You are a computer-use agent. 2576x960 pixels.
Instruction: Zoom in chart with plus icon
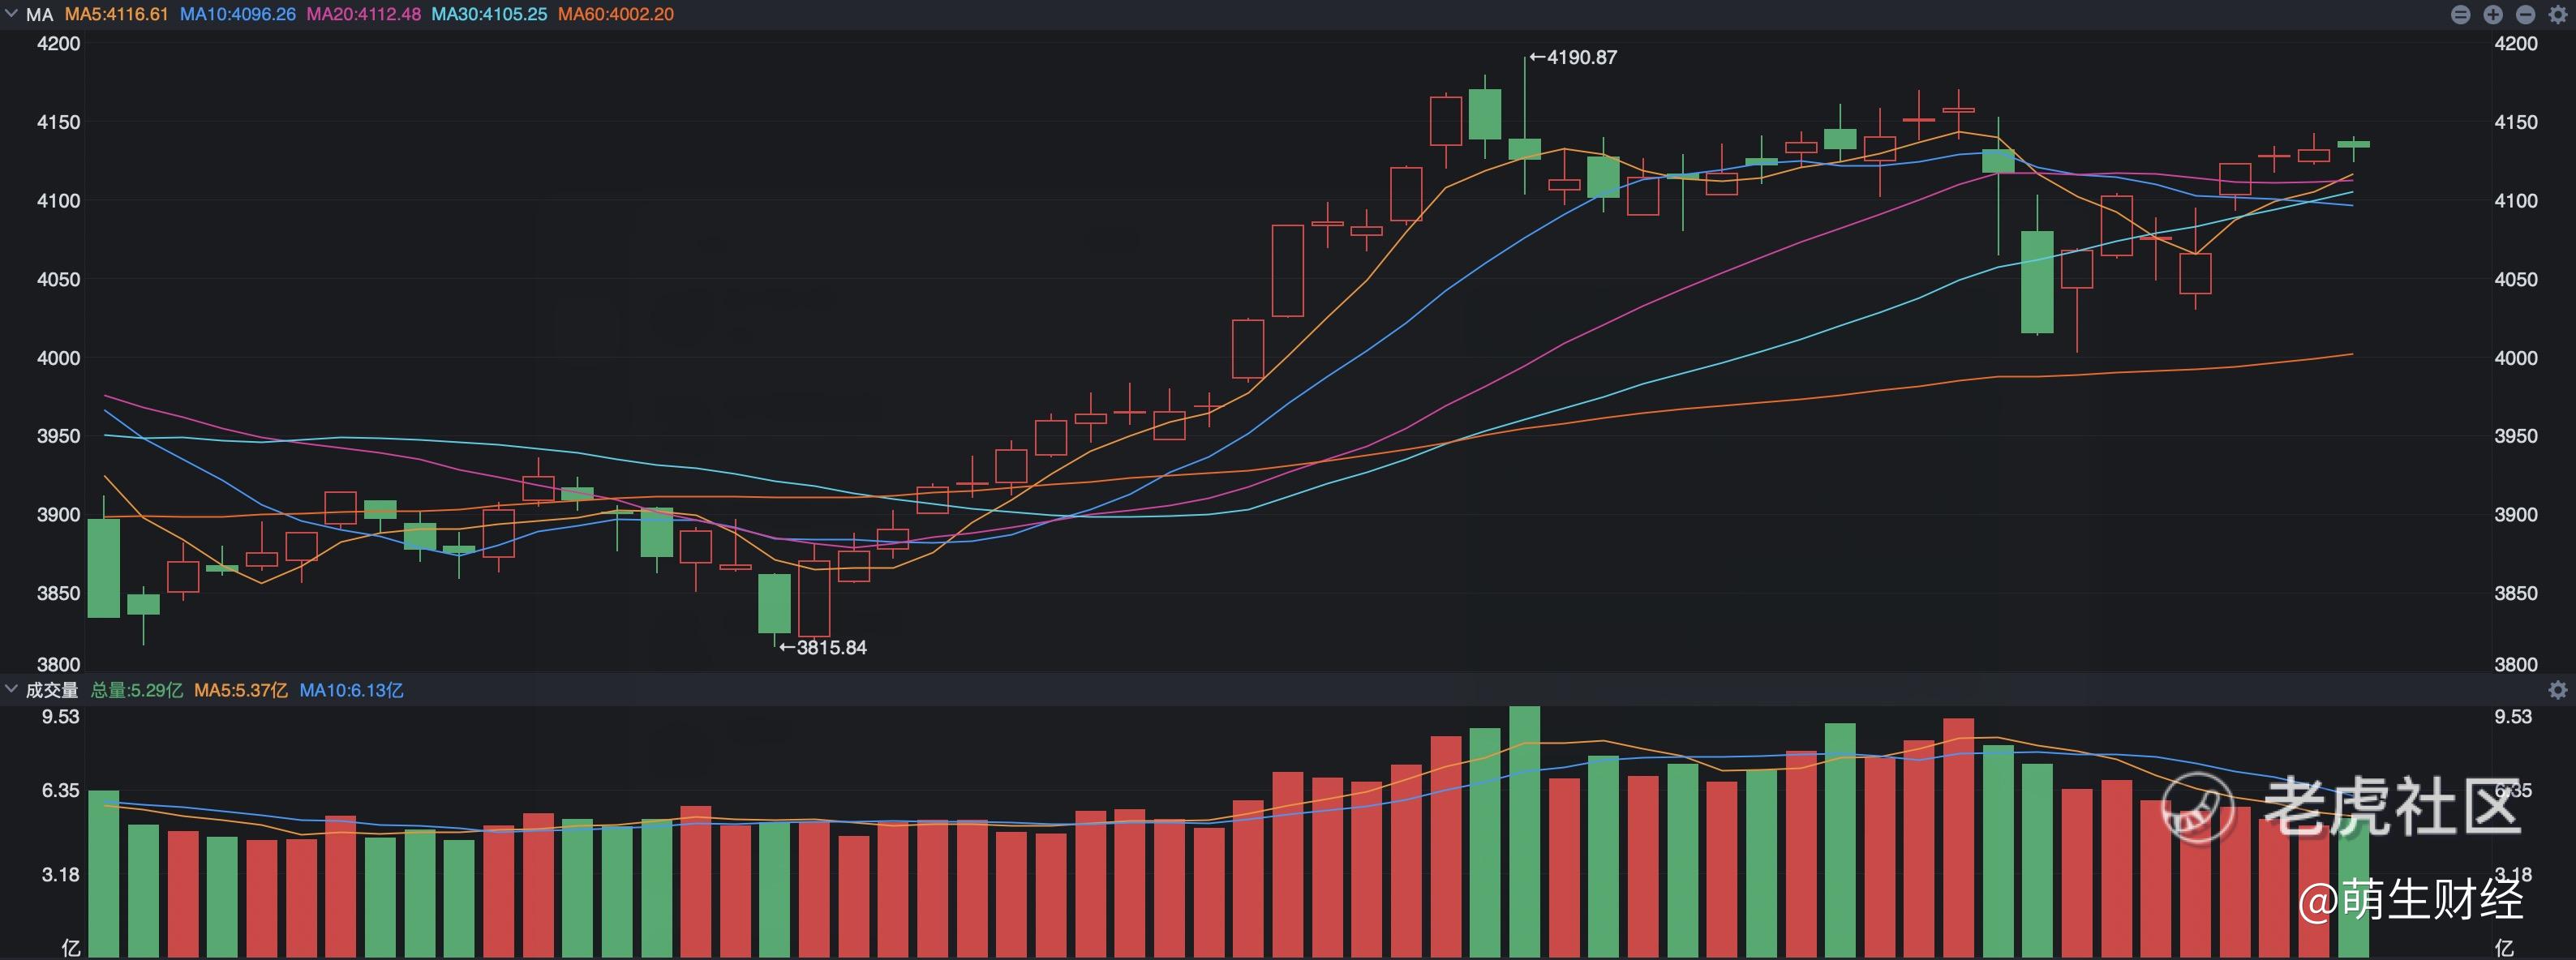[x=2493, y=14]
